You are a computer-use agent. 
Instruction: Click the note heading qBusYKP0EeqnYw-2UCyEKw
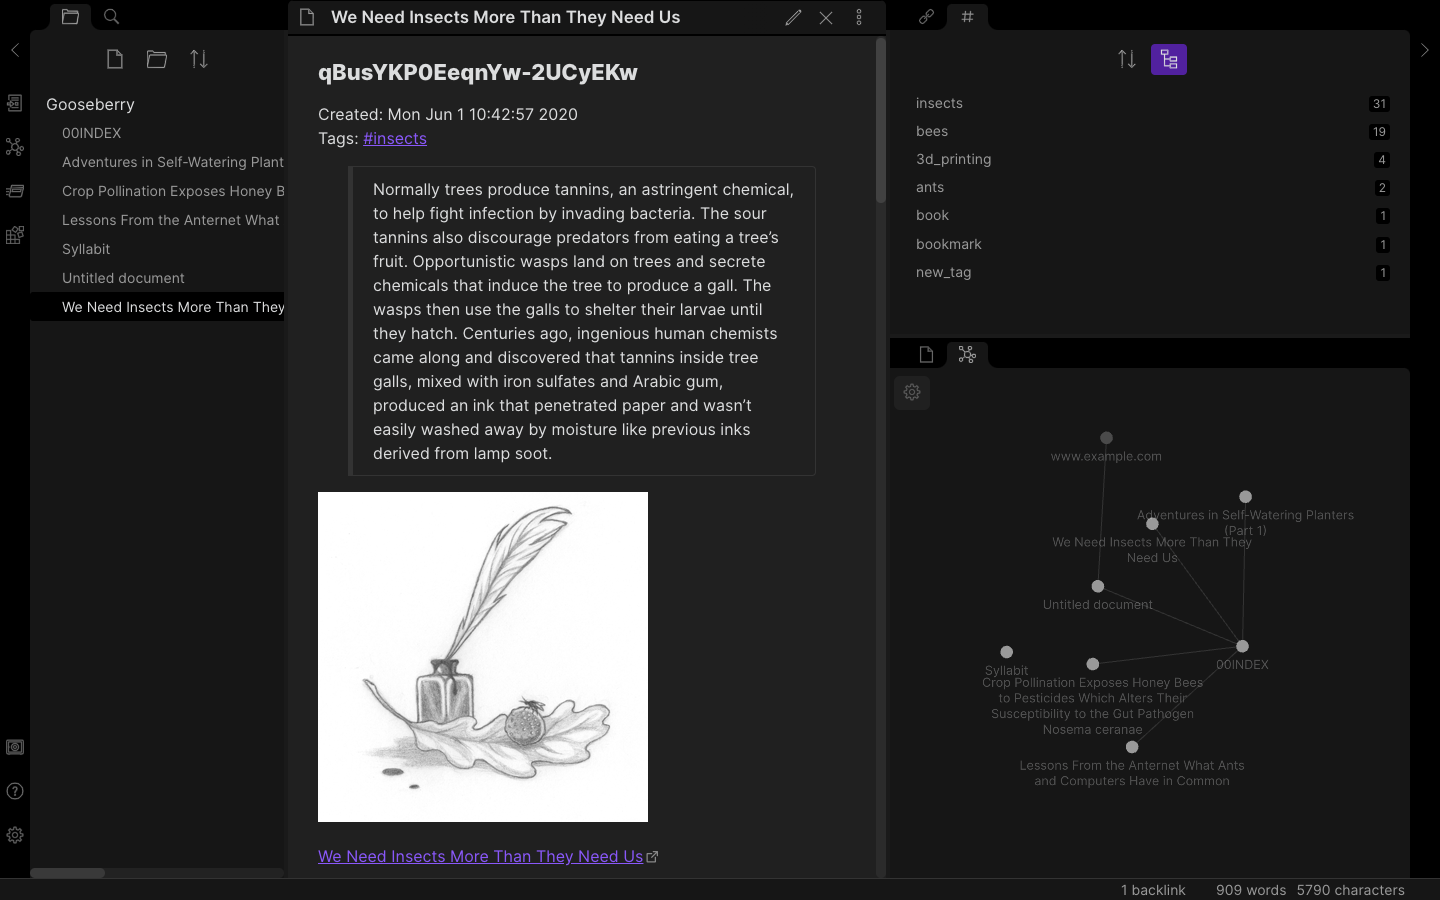click(478, 72)
